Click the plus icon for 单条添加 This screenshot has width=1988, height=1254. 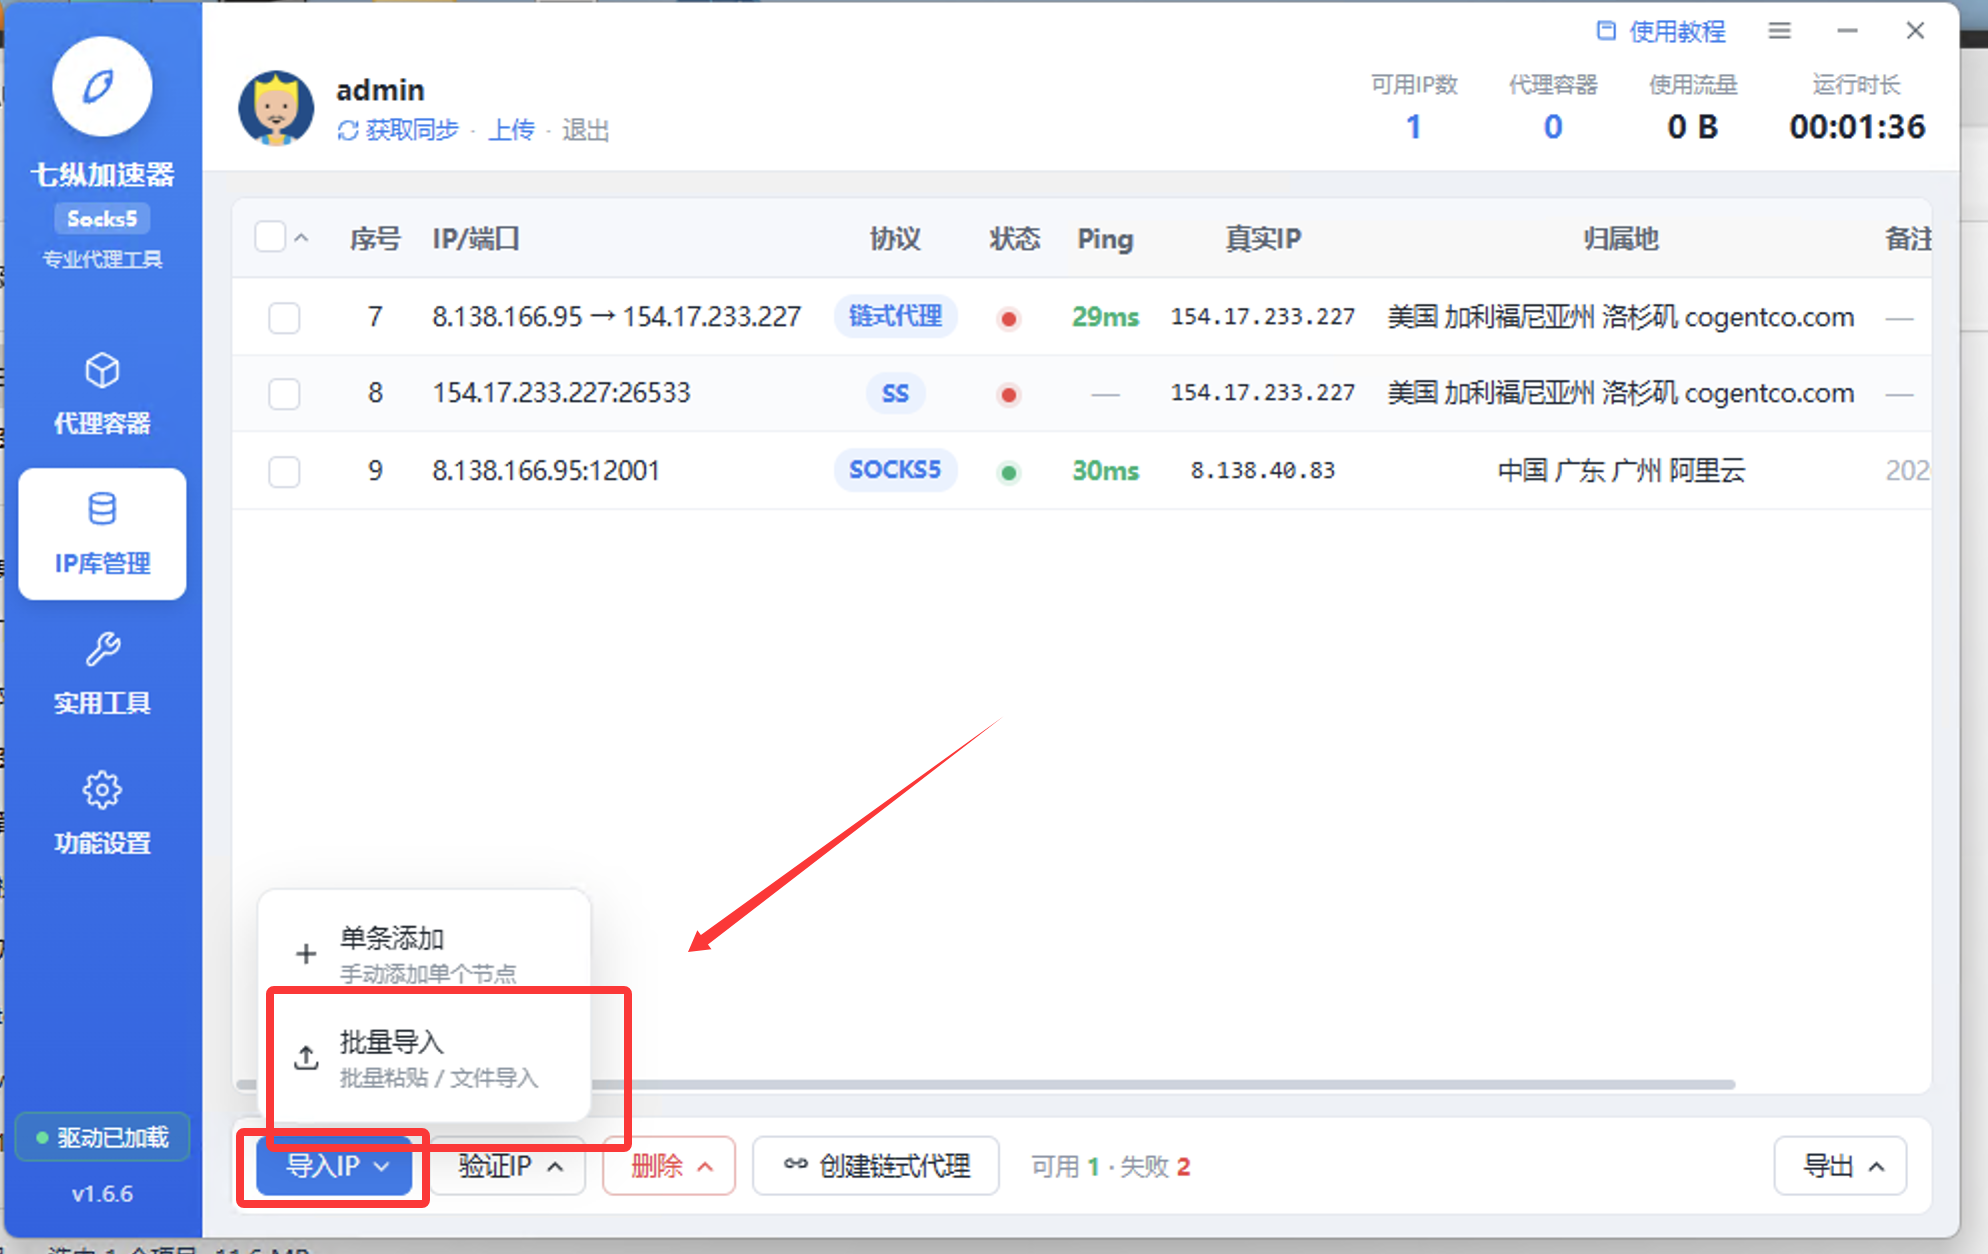point(306,954)
